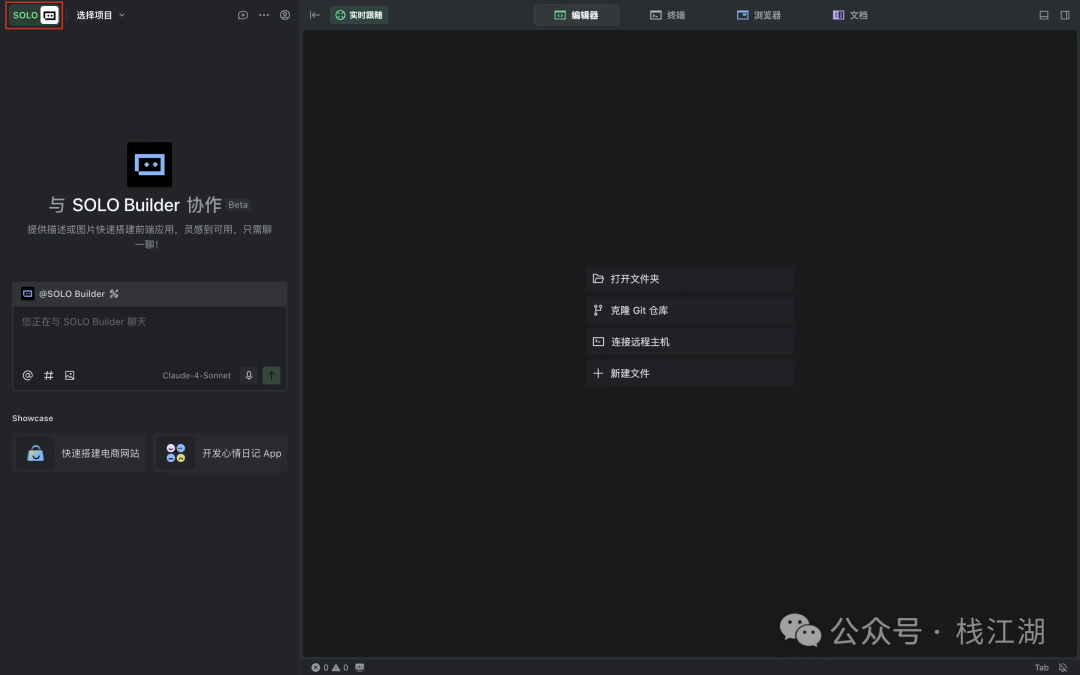This screenshot has width=1080, height=675.
Task: Open the Claude-4-Sonnet model selector
Action: [x=196, y=375]
